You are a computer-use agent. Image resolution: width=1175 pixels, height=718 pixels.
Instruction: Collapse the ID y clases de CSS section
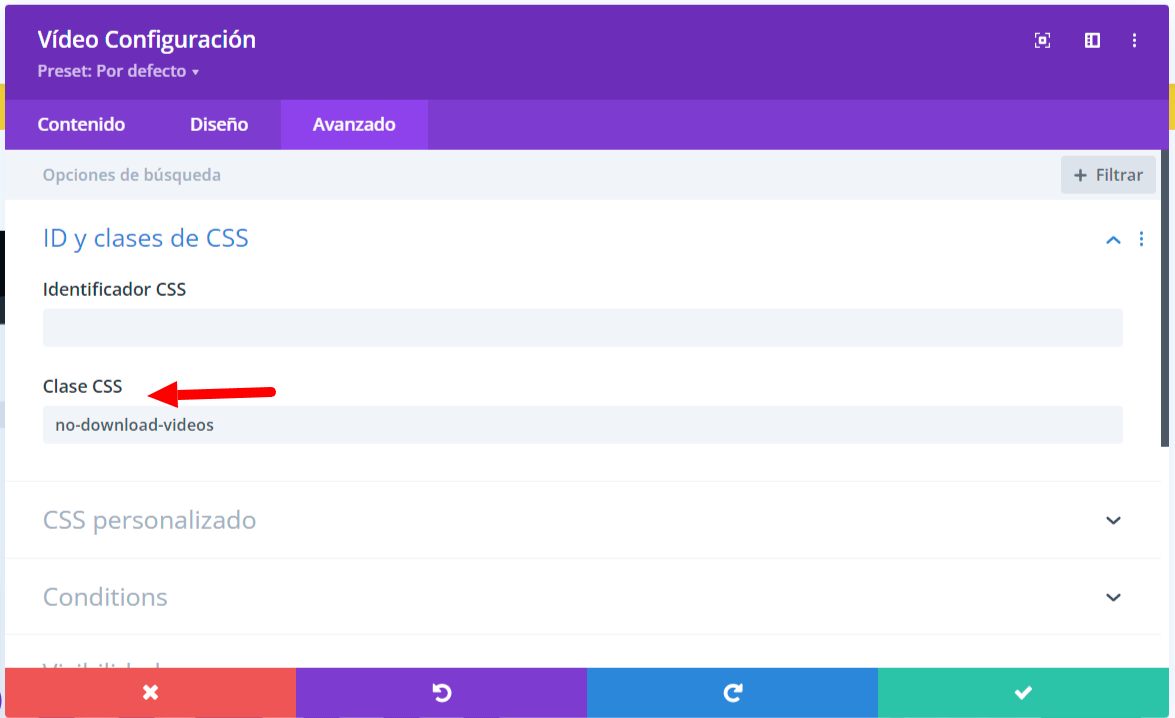coord(1114,240)
